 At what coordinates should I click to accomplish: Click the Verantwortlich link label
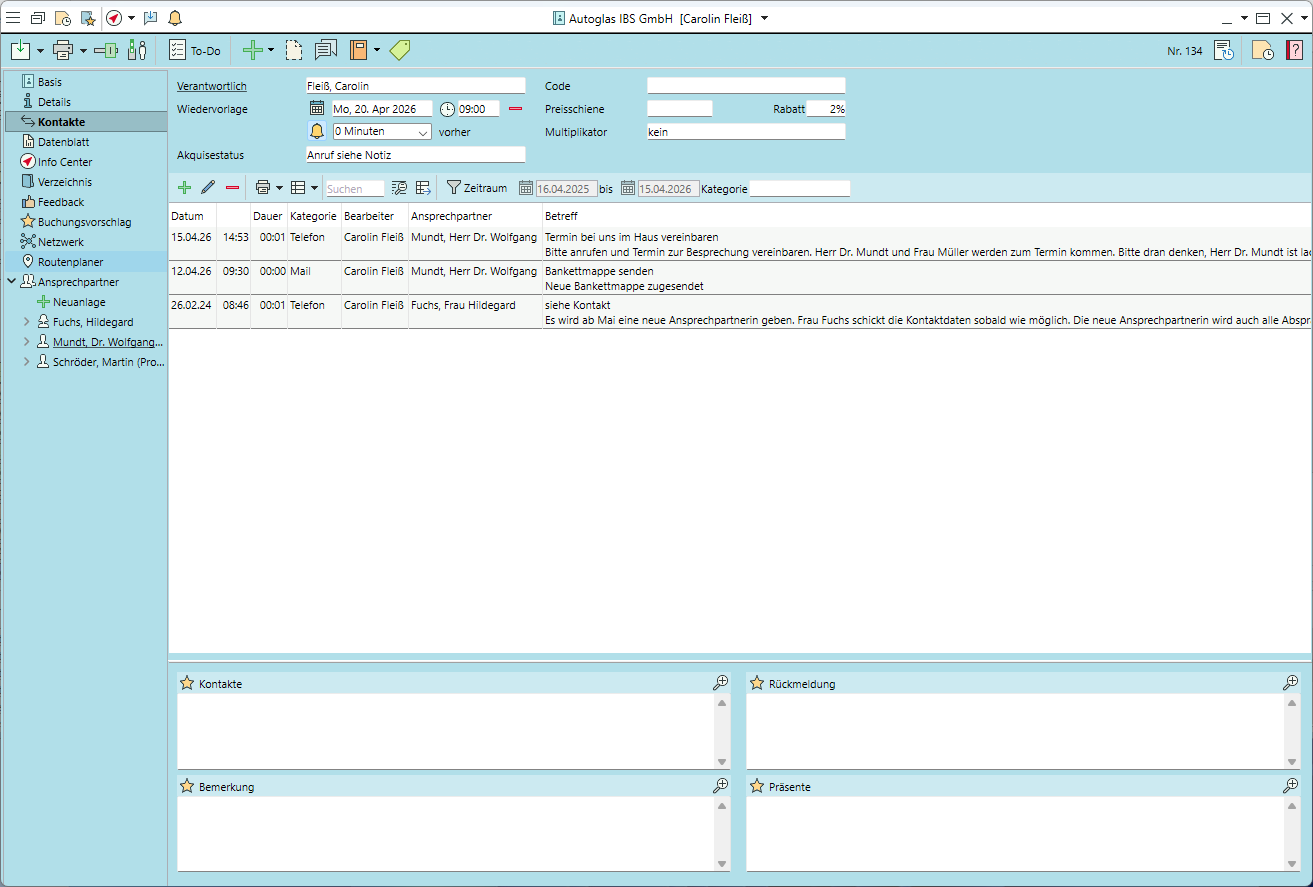click(x=211, y=86)
